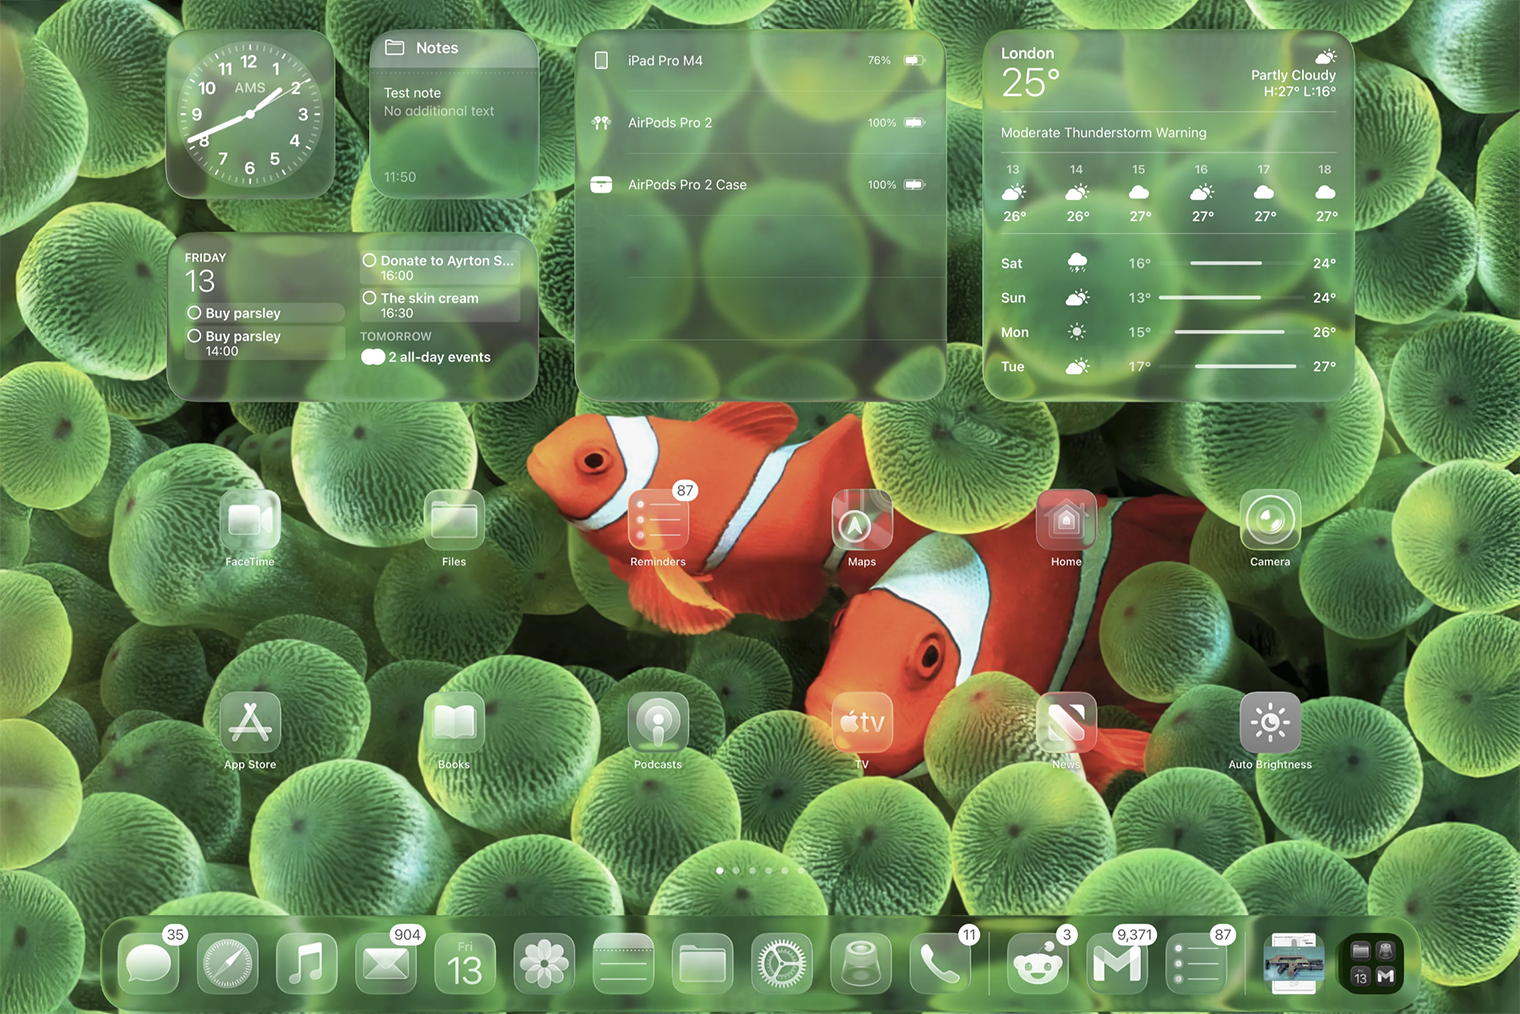Tap the 14 o'clock hourly forecast

(x=1077, y=193)
